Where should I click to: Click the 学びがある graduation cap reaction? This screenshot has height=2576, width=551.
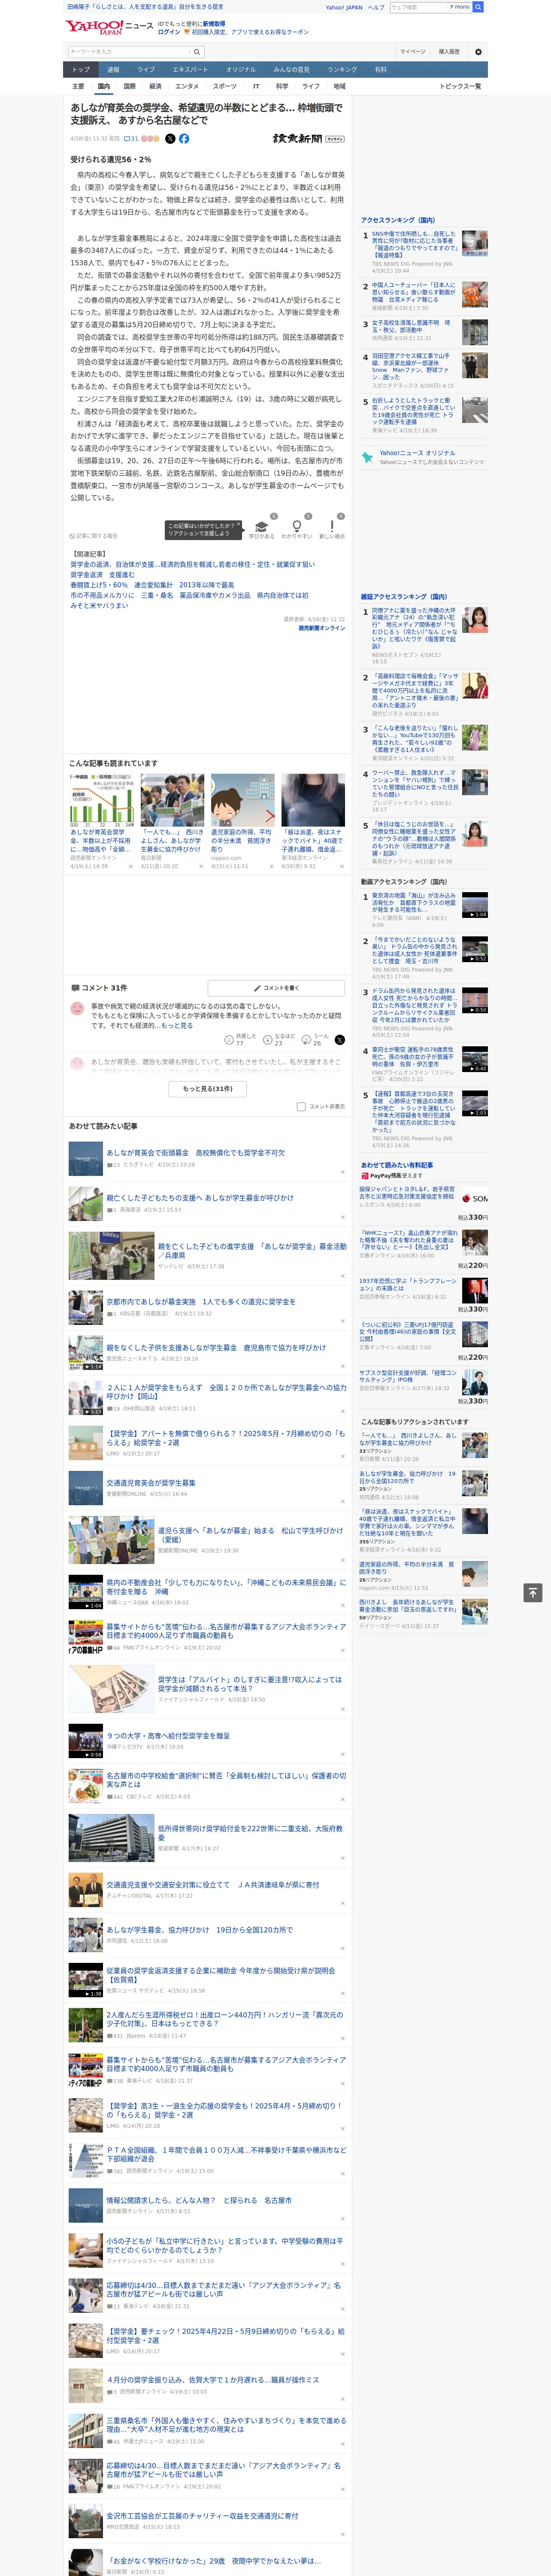(x=262, y=527)
